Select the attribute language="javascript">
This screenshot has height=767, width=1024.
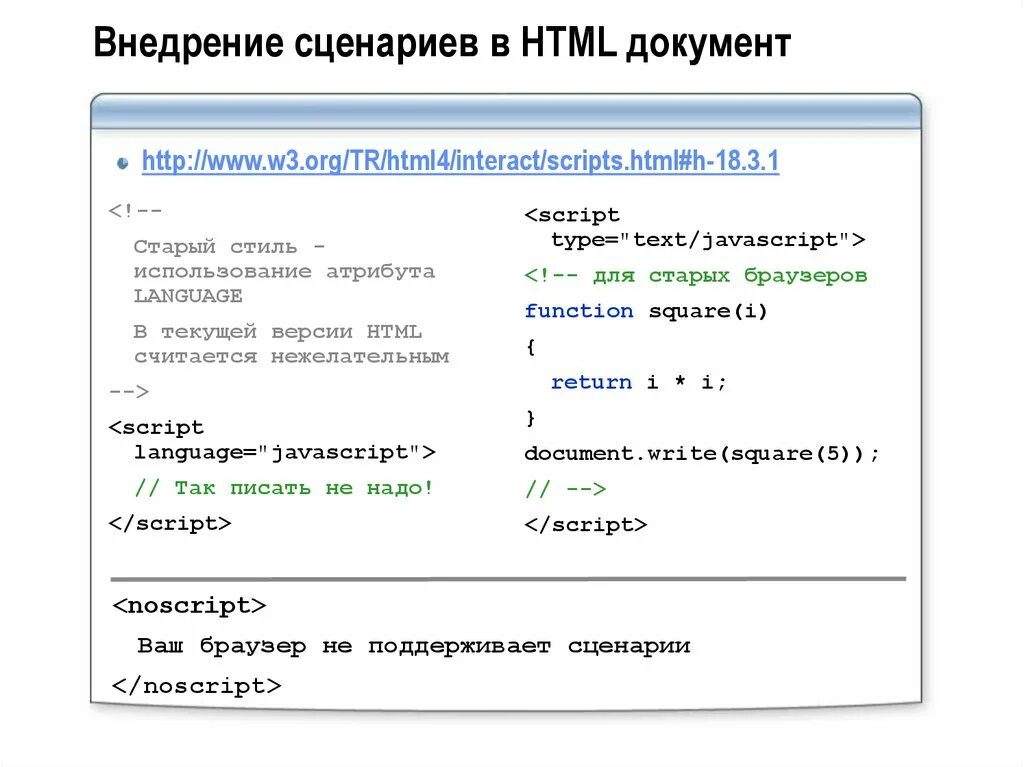[285, 452]
